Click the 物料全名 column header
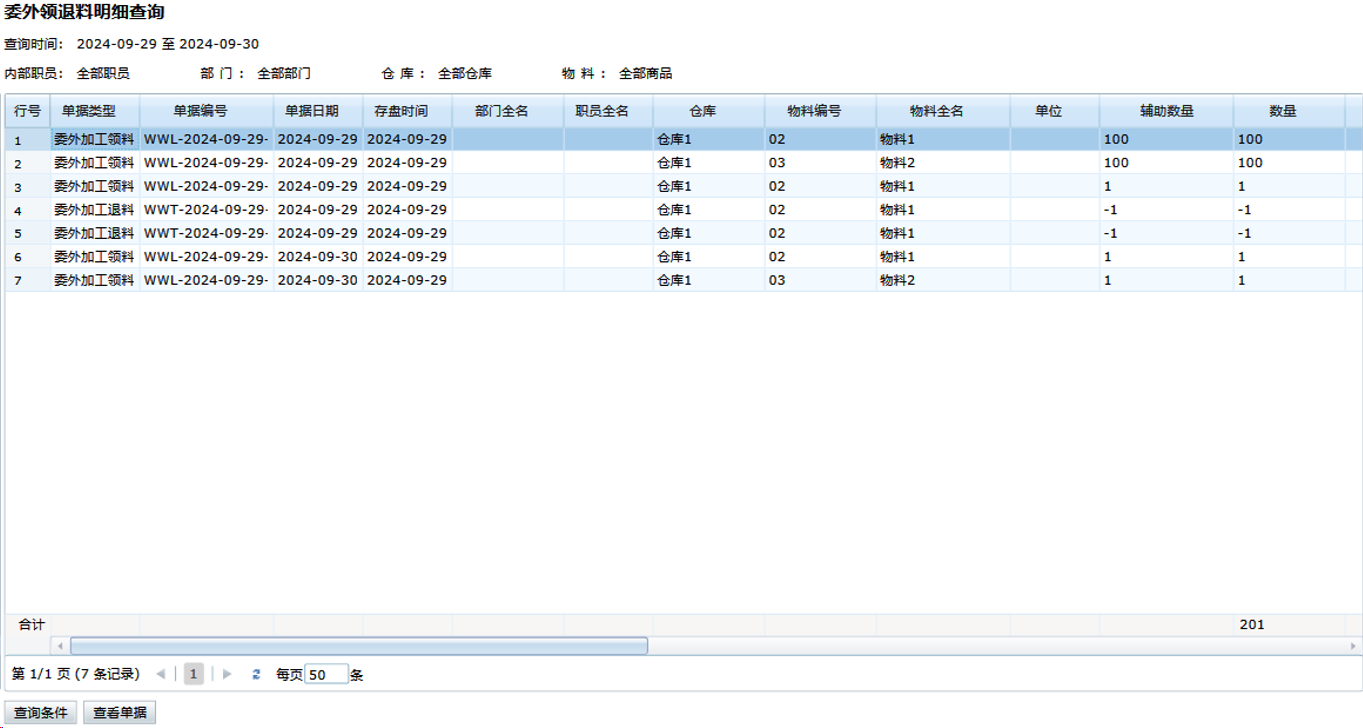Image resolution: width=1363 pixels, height=728 pixels. click(x=936, y=111)
